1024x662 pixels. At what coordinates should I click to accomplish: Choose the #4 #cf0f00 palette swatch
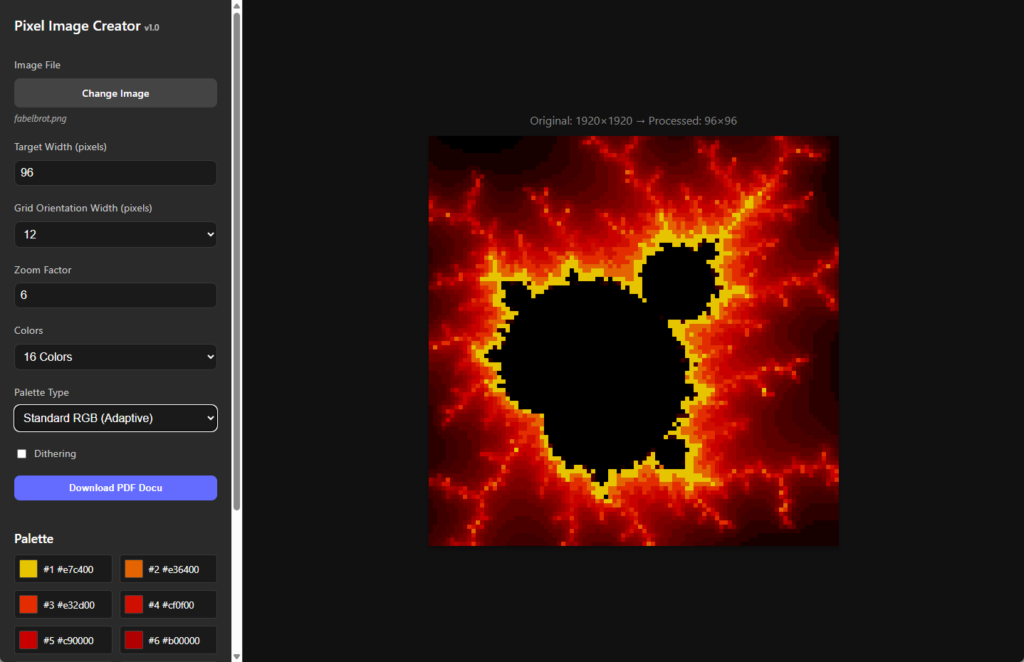pos(133,604)
